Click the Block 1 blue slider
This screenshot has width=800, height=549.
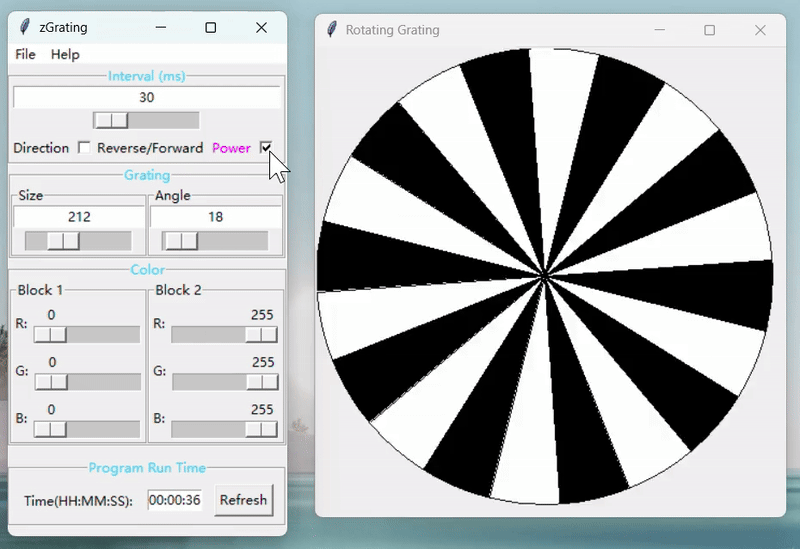[51, 429]
